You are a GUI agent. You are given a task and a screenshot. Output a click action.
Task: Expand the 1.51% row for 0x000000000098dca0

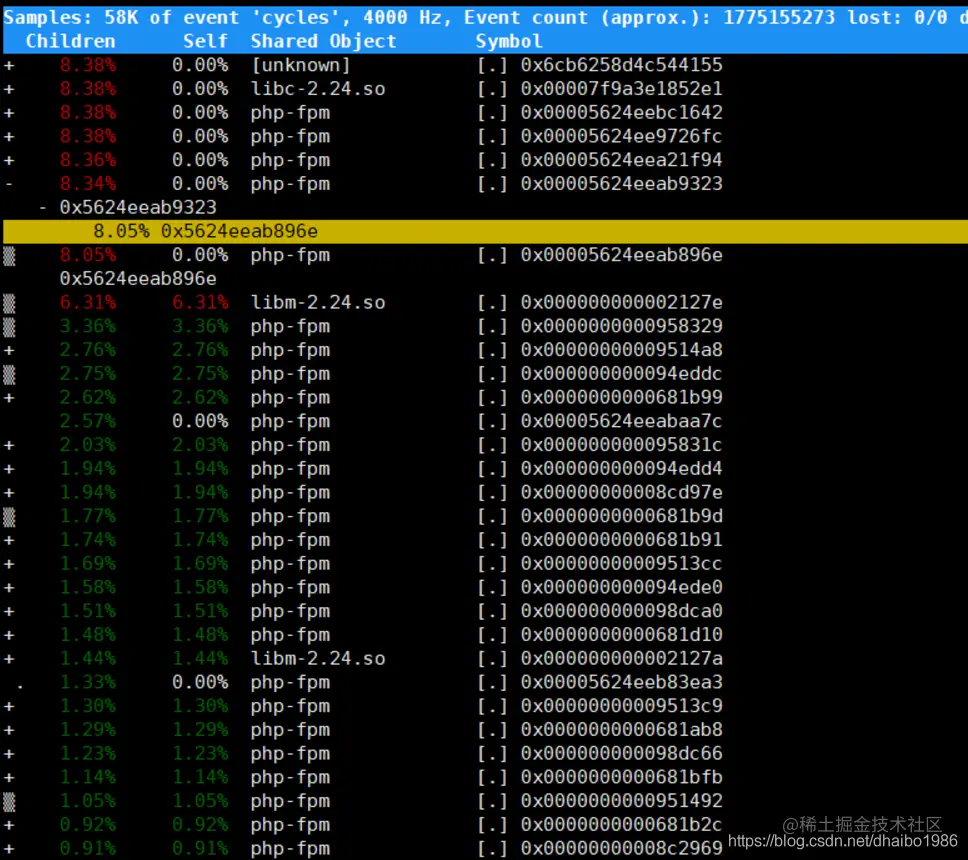tap(9, 611)
